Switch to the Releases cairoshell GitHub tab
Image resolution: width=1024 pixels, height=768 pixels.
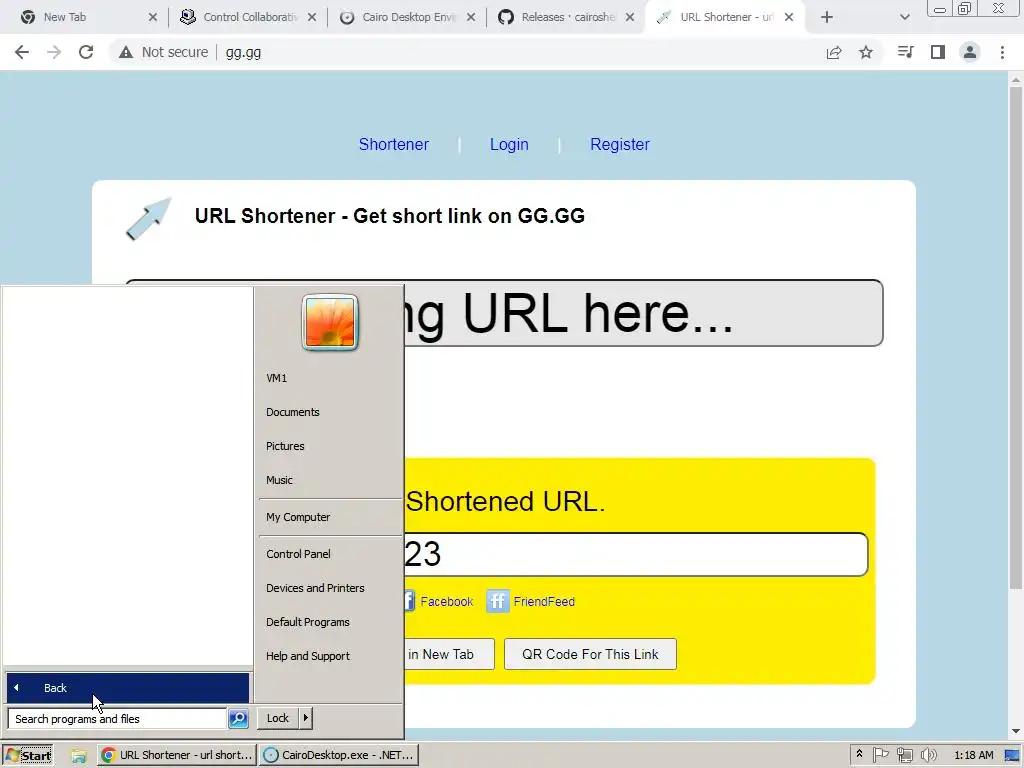pyautogui.click(x=568, y=17)
